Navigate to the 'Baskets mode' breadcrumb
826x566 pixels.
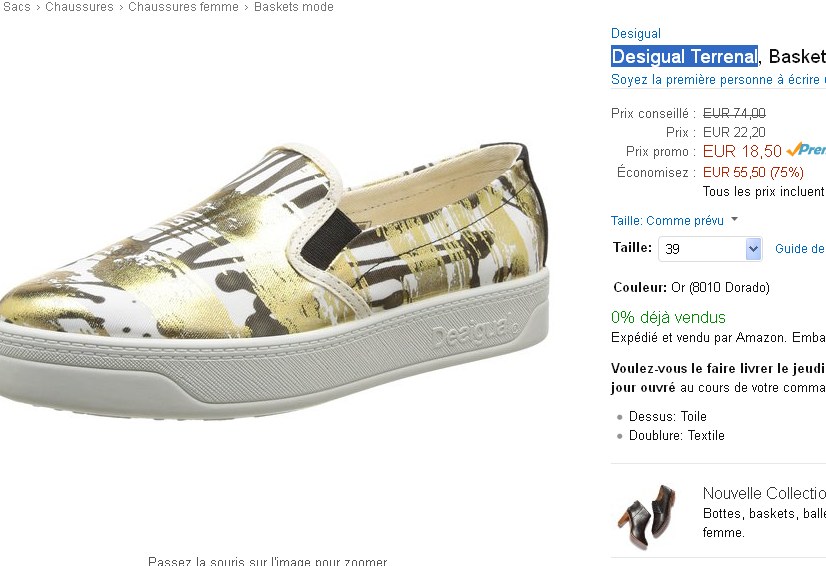(x=294, y=7)
